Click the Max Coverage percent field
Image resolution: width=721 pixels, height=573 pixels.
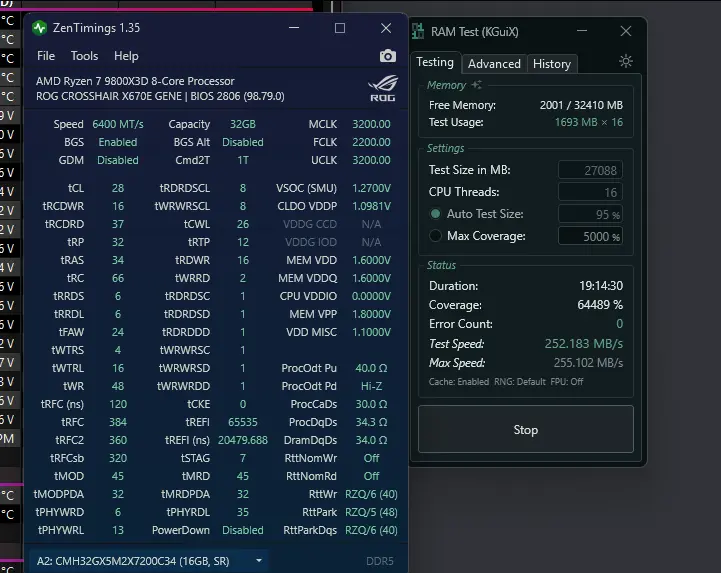(590, 236)
